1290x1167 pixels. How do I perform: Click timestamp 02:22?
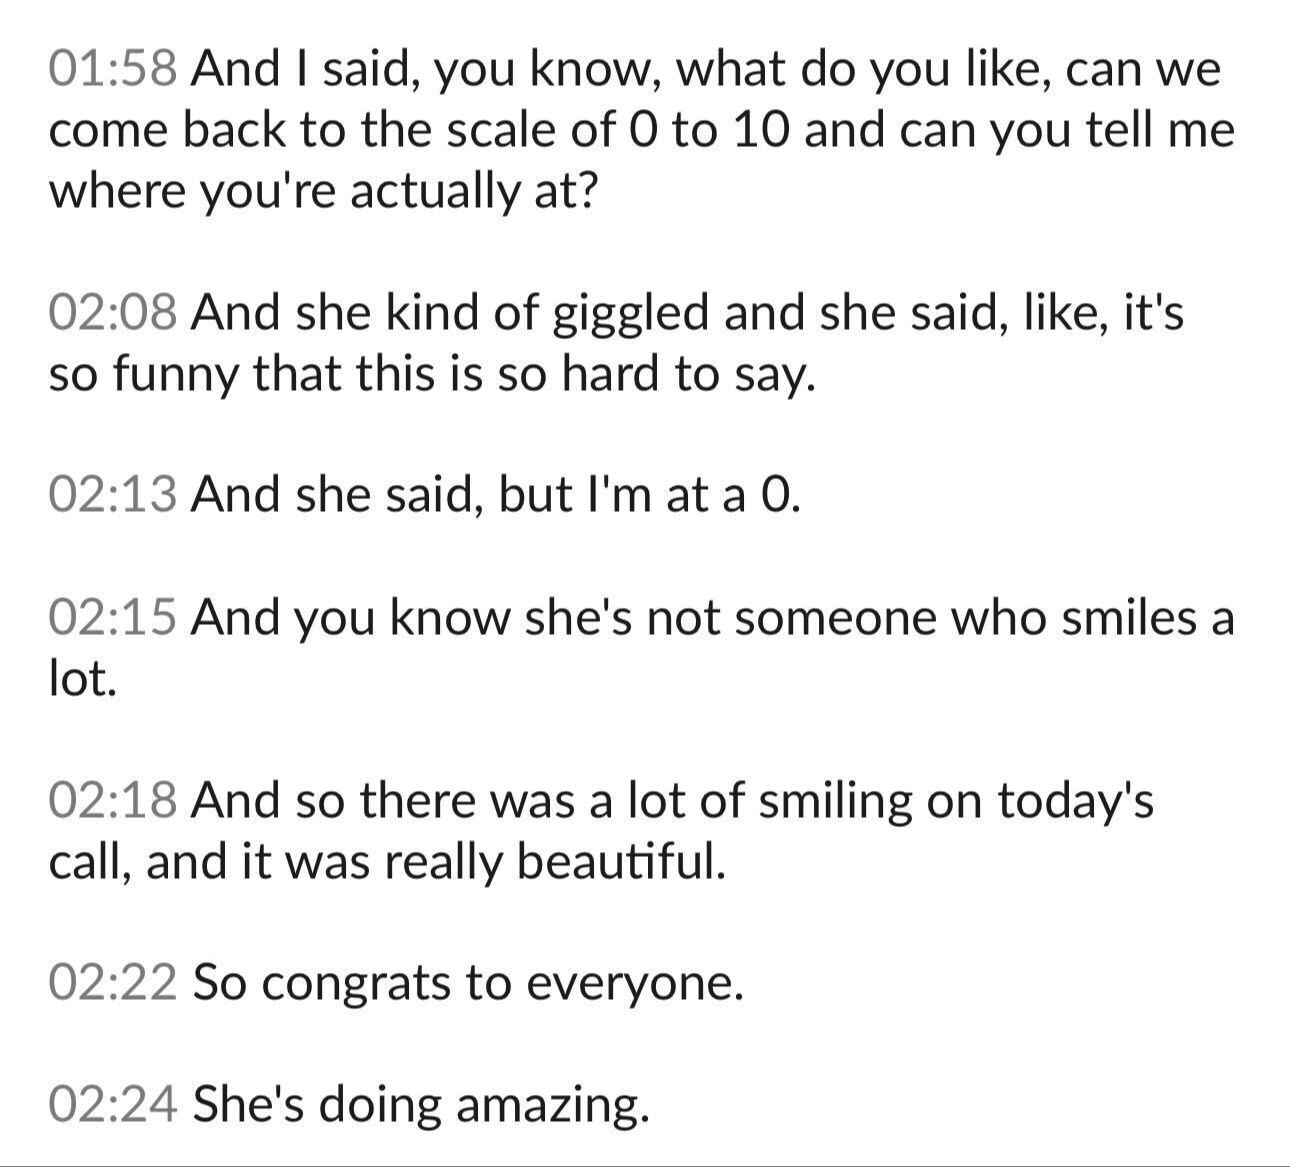113,983
